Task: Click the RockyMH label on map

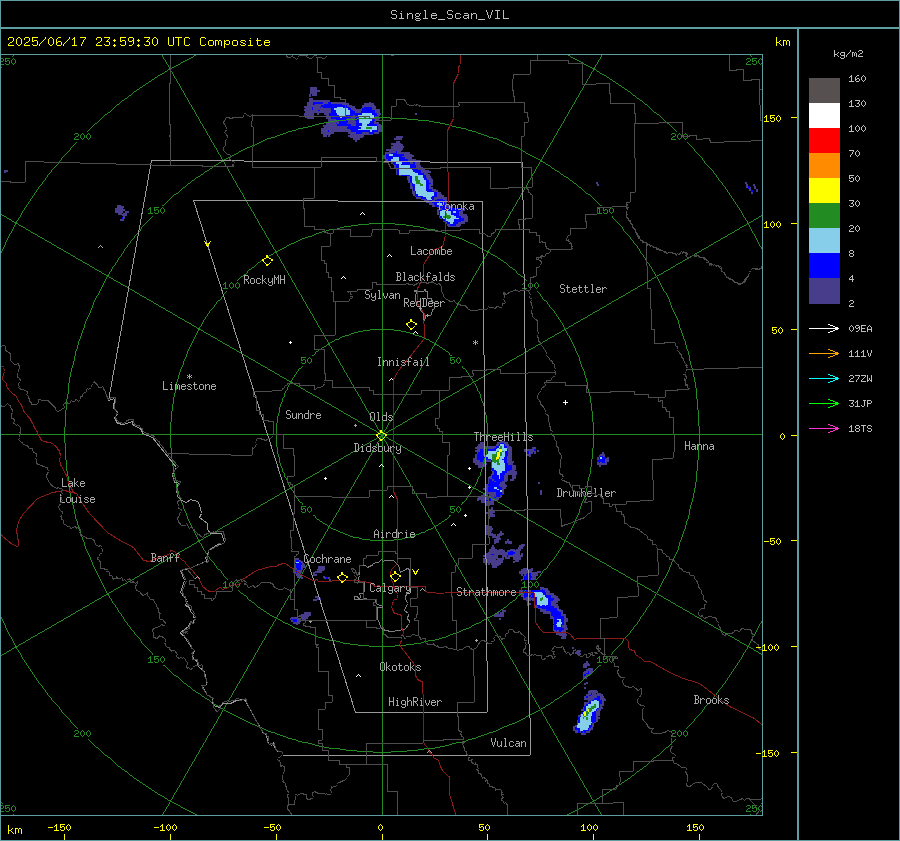Action: coord(264,280)
